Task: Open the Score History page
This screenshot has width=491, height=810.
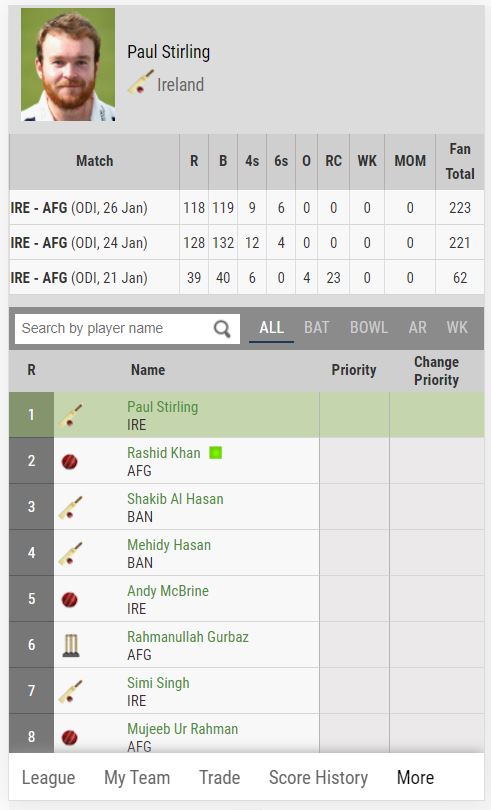Action: pos(318,777)
